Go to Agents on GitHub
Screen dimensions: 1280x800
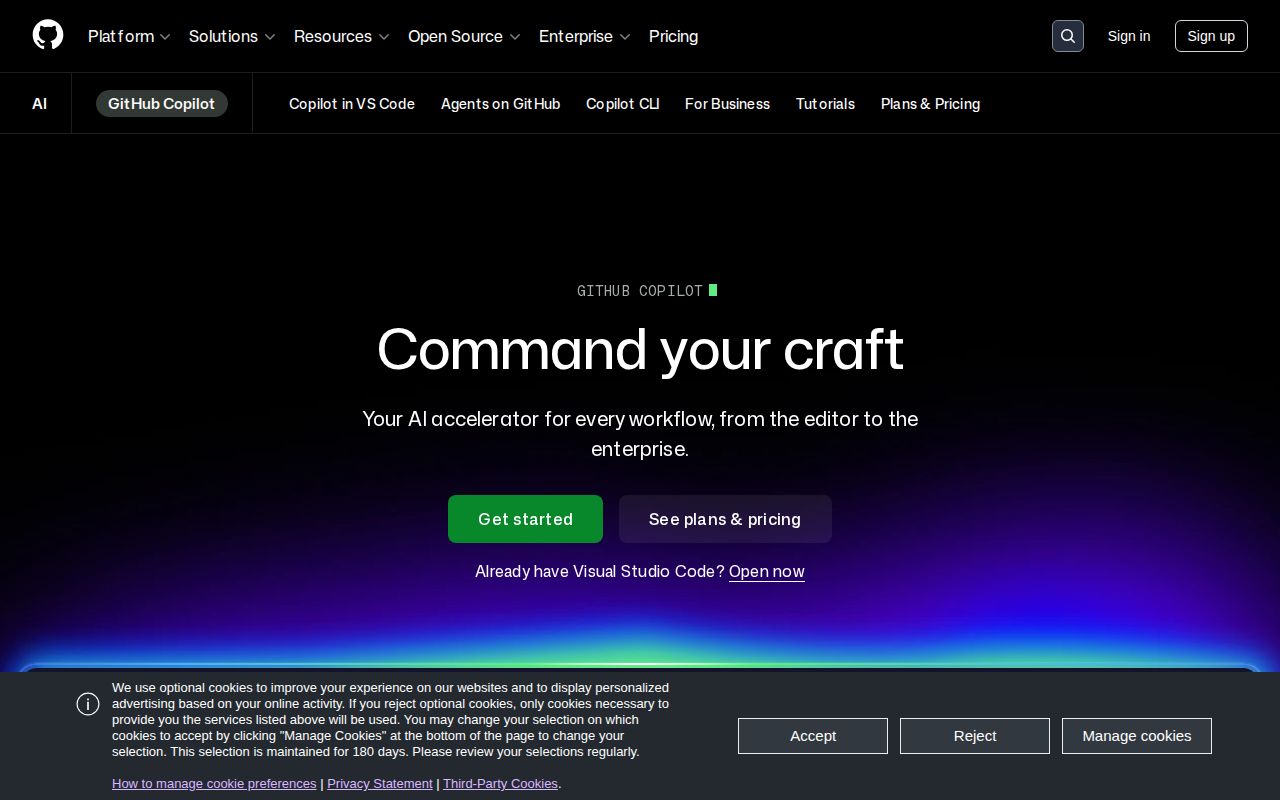500,104
